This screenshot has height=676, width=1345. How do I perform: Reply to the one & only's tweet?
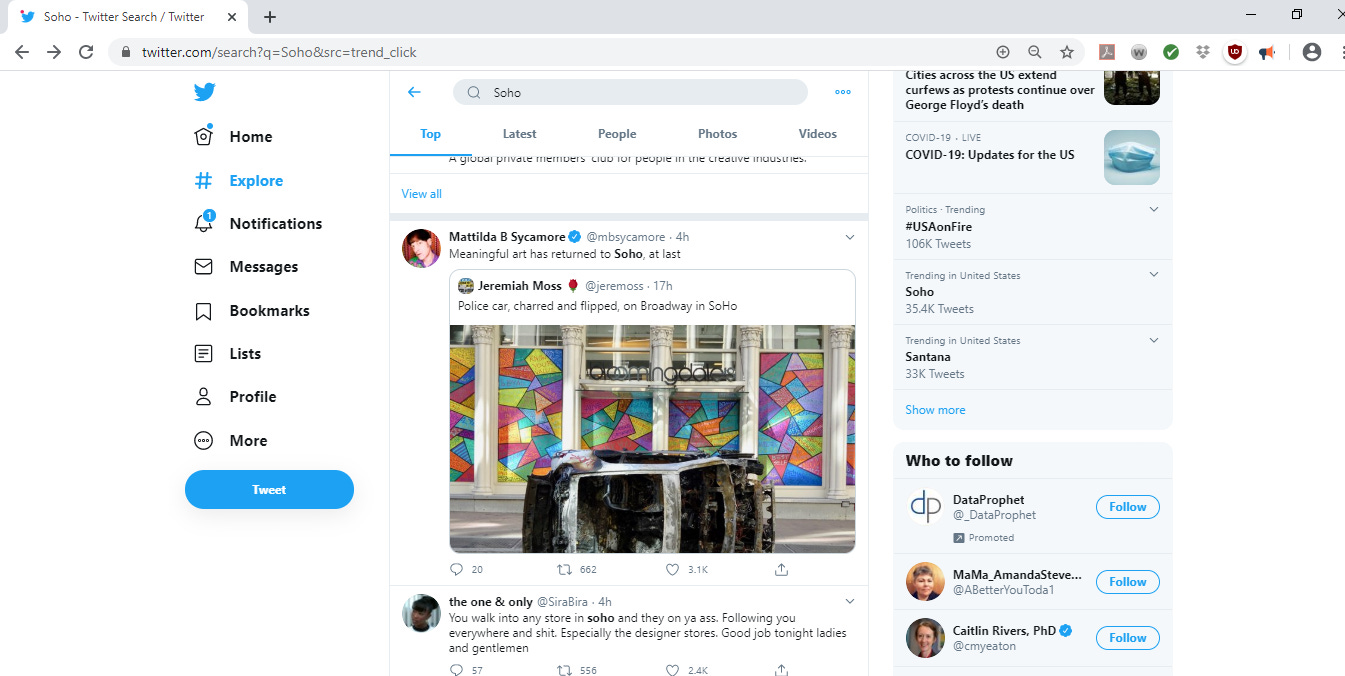click(x=457, y=670)
